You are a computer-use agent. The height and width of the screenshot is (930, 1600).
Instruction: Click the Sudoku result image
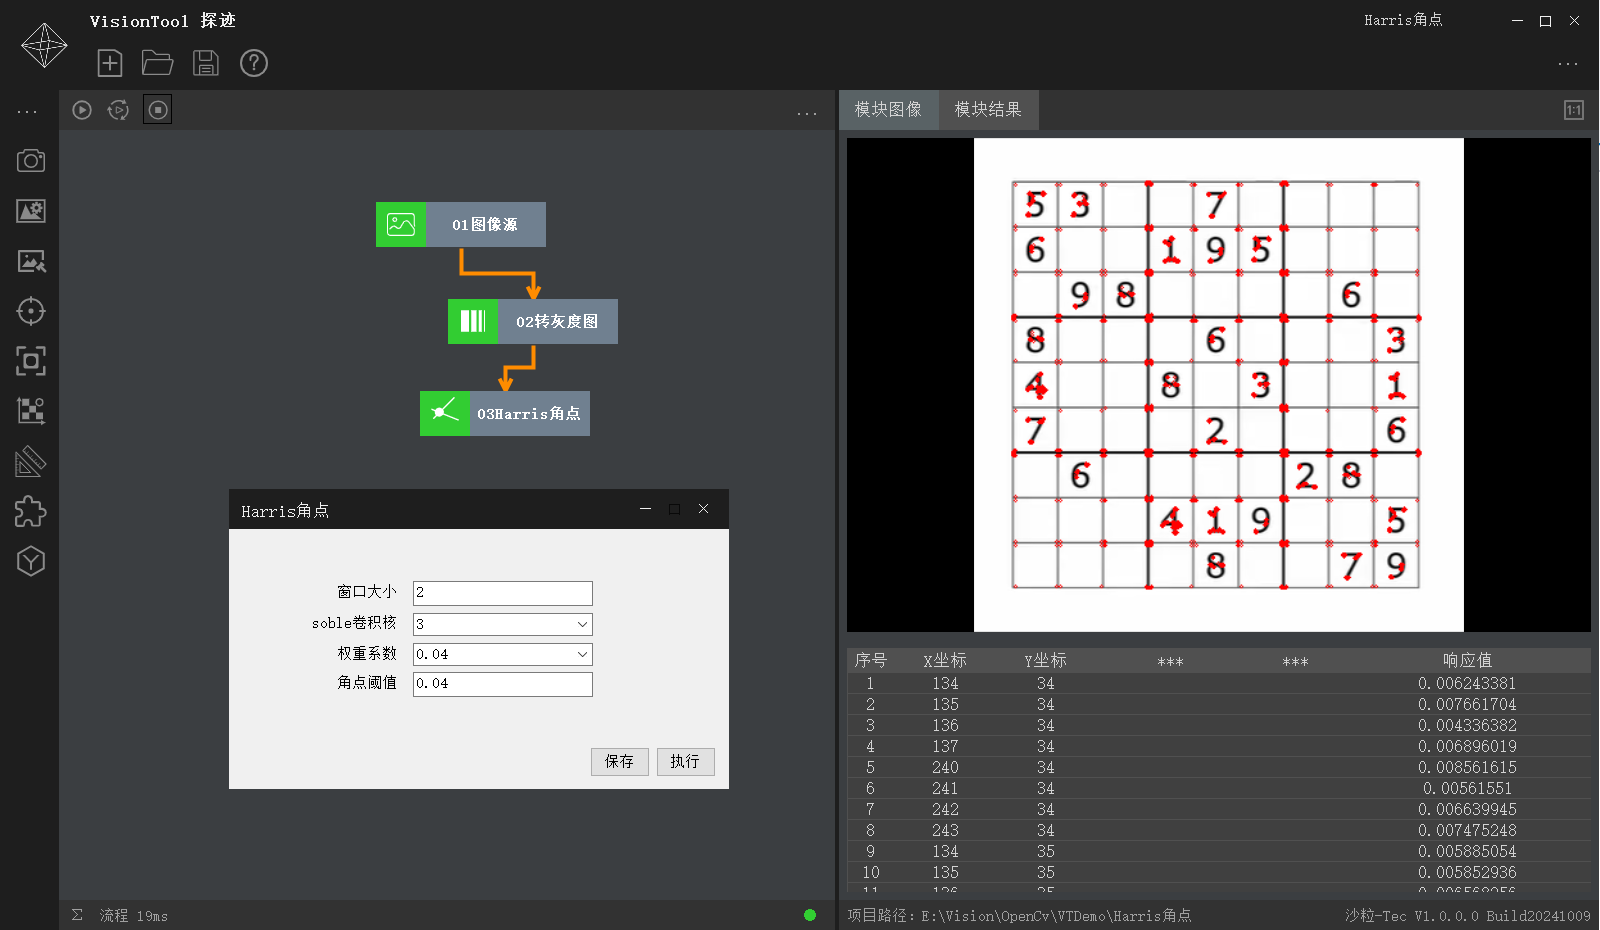[1218, 385]
